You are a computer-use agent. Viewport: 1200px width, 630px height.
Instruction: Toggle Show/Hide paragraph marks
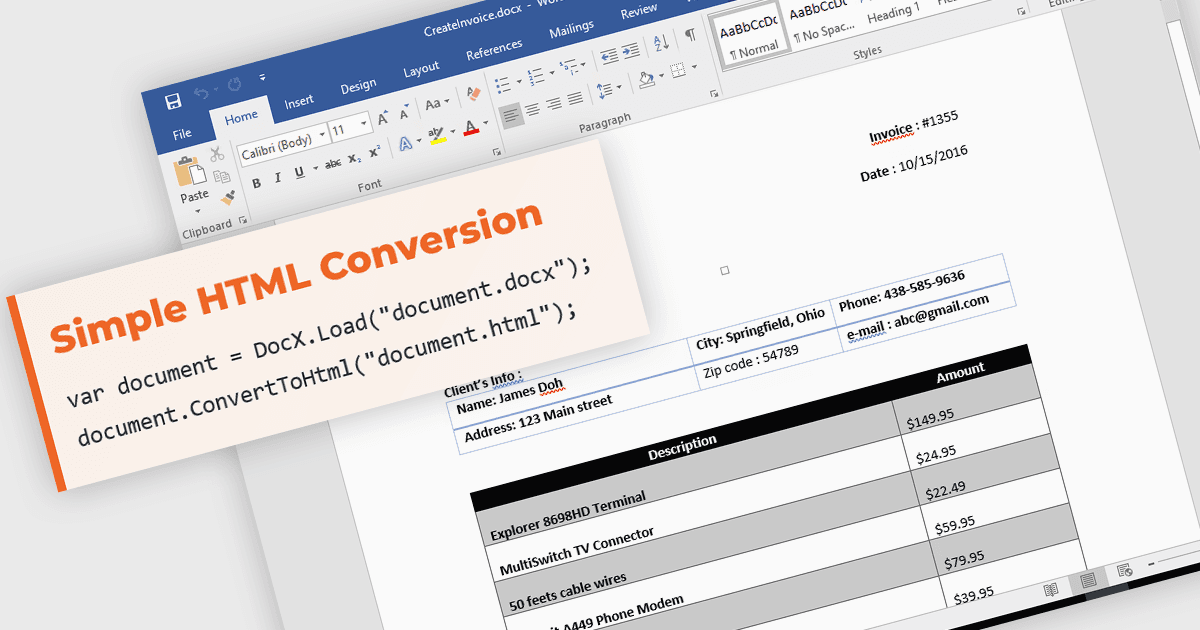coord(690,37)
